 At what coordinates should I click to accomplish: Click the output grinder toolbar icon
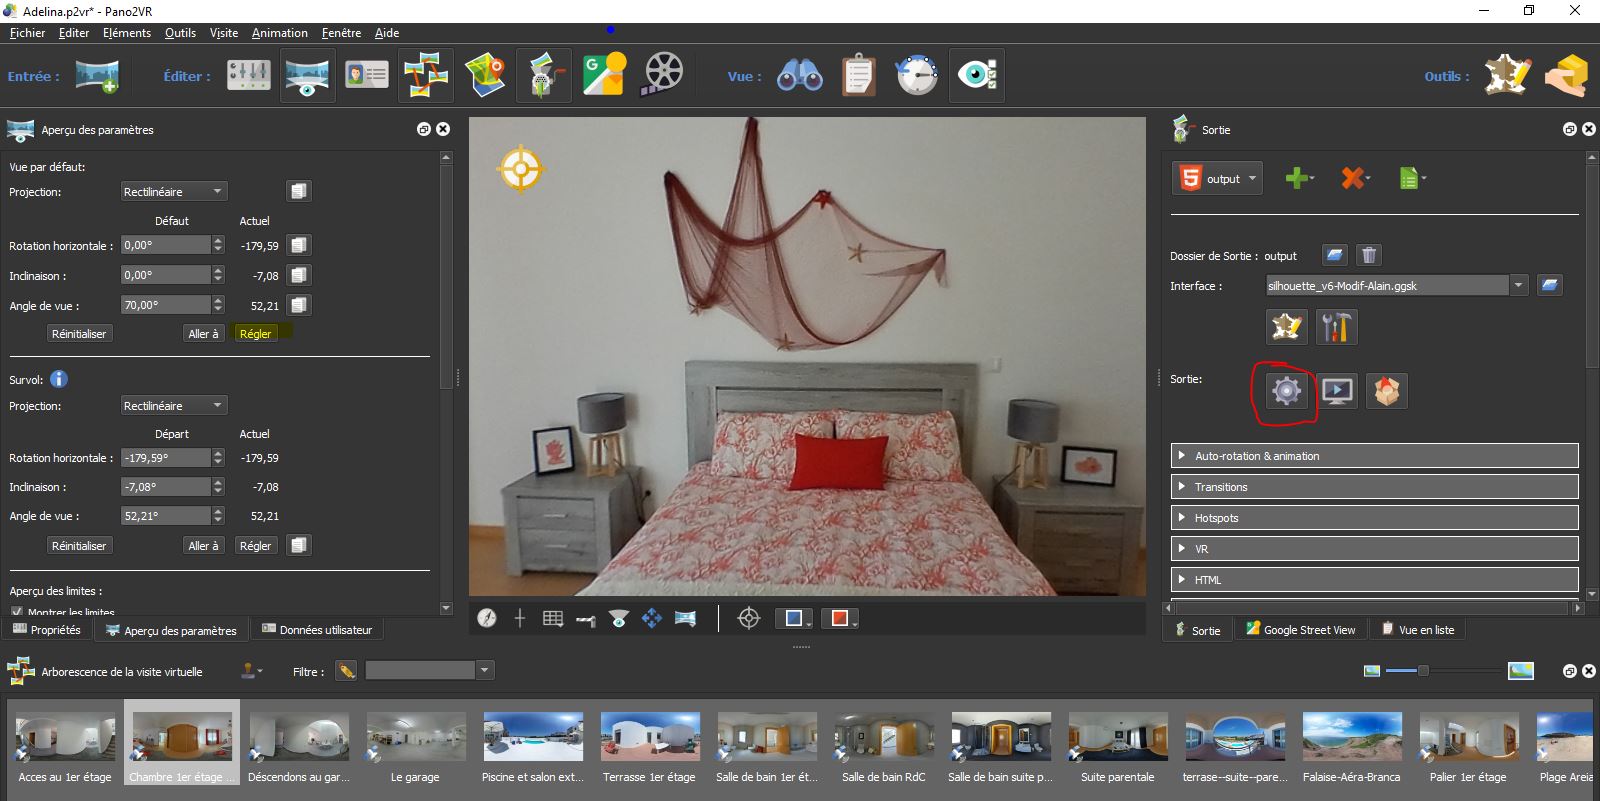[544, 75]
